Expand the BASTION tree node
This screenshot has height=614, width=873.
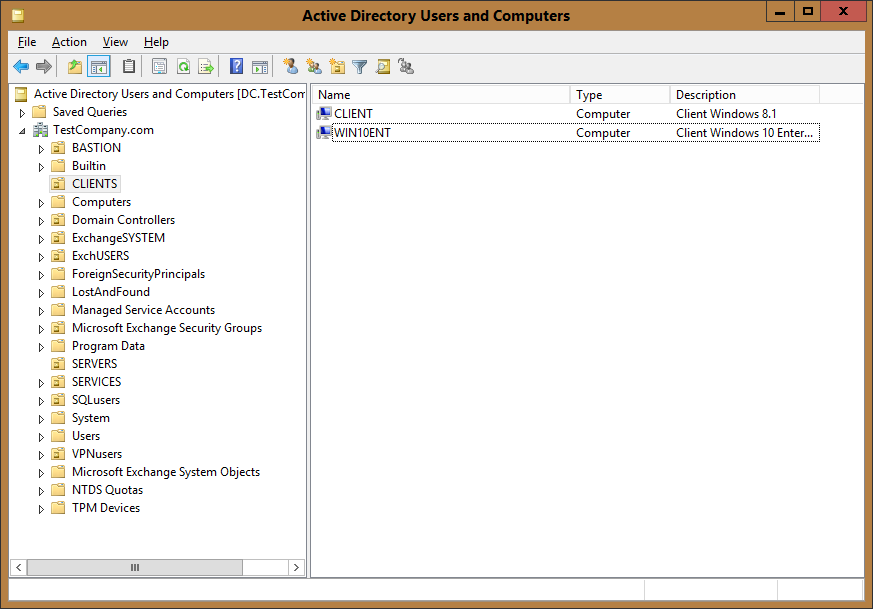41,149
